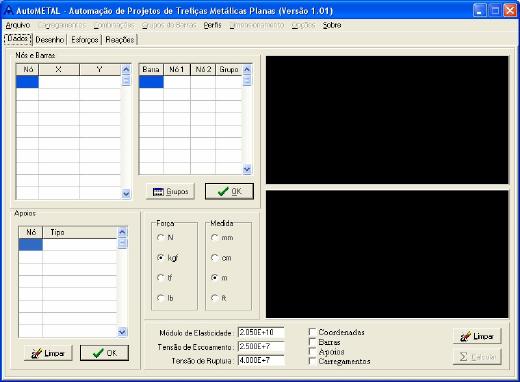The height and width of the screenshot is (382, 520).
Task: Click the Nó 1 column header
Action: pyautogui.click(x=177, y=69)
